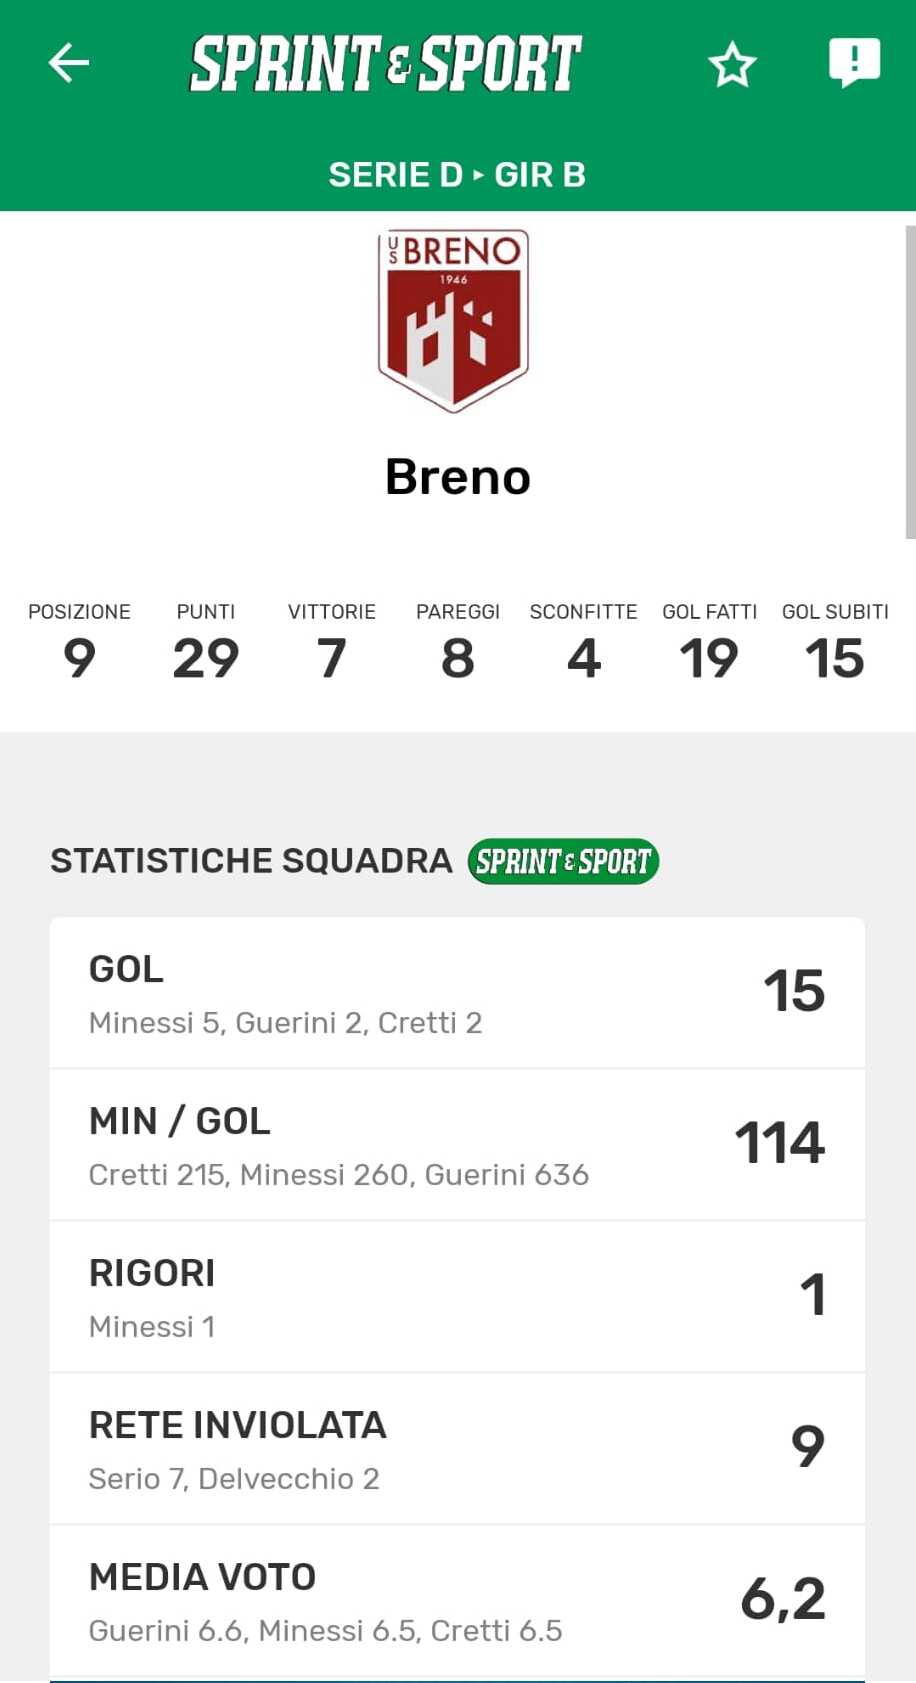Tap the Breno team name heading
The image size is (916, 1683).
pyautogui.click(x=458, y=477)
